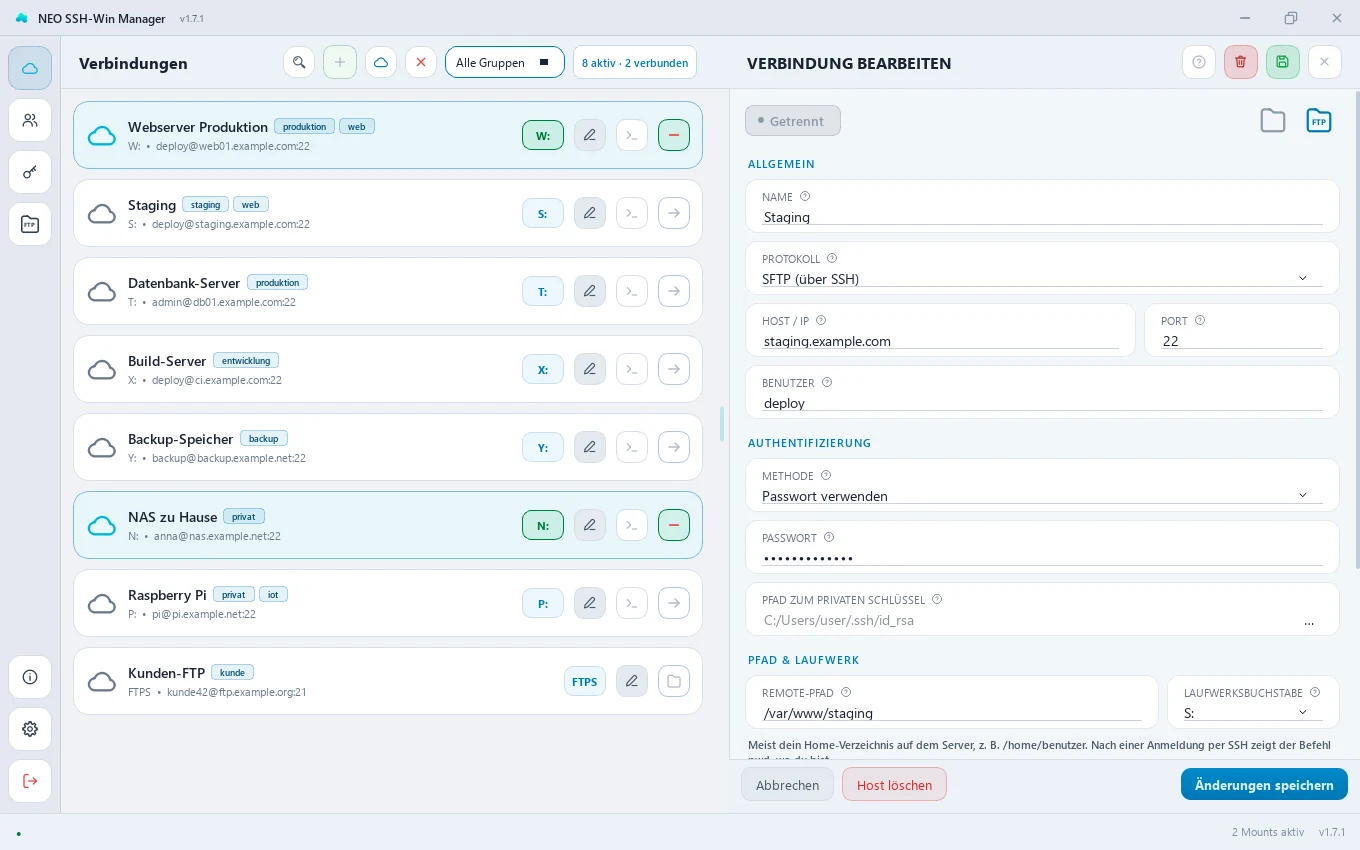Open the plain folder icon in editor
This screenshot has width=1360, height=850.
[x=1273, y=121]
